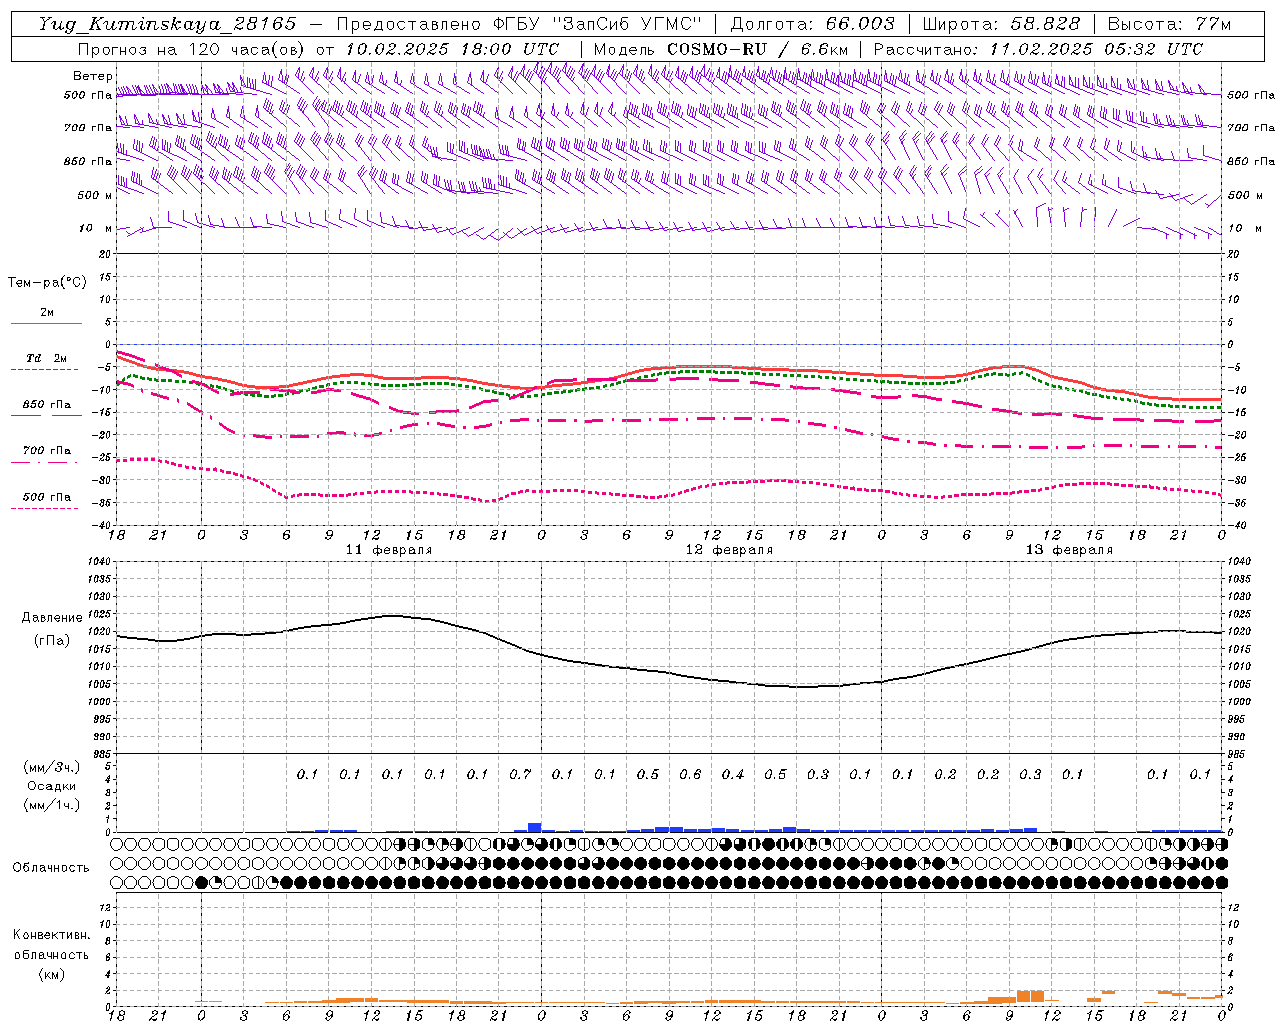Click the computed time 11.02.2025 05:32 UTC
This screenshot has width=1280, height=1024.
(1096, 49)
